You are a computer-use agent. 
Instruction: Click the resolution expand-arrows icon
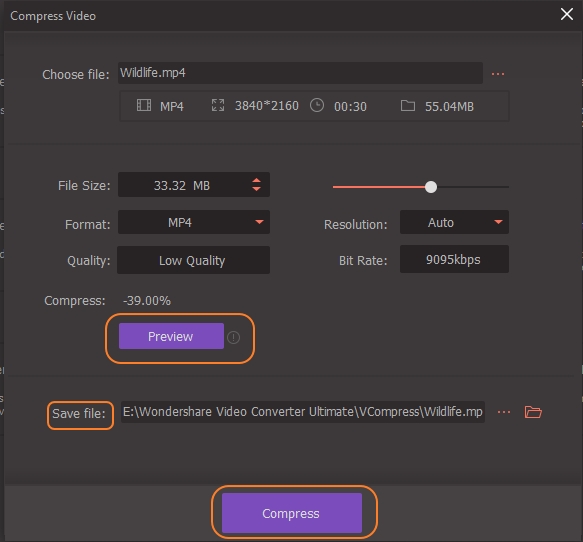click(218, 105)
